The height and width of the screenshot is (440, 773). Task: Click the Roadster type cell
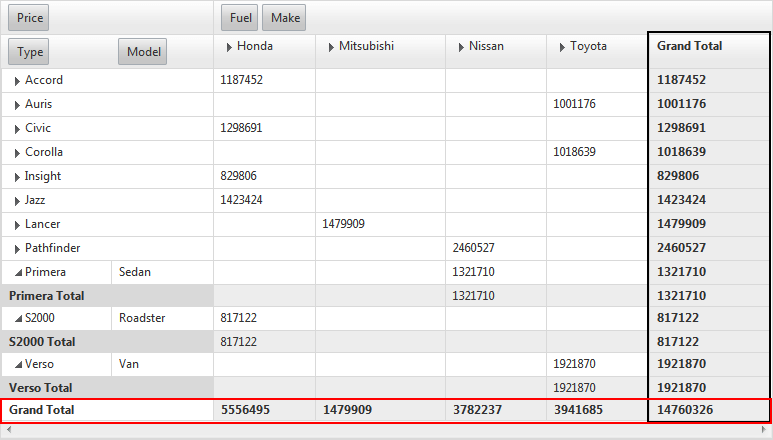[163, 318]
